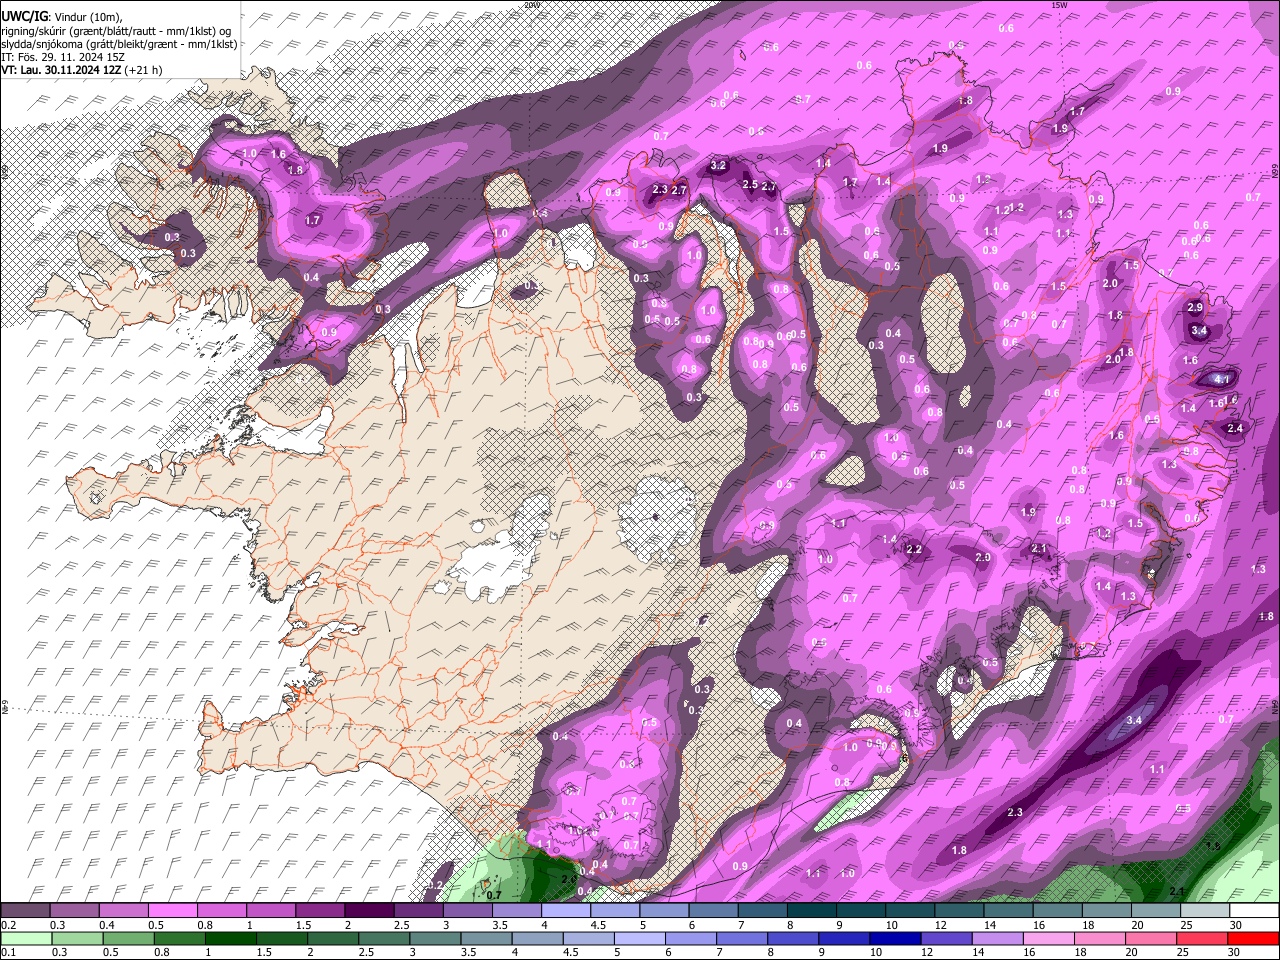1280x960 pixels.
Task: Select the white 30 swatch in the top legend row
Action: 1254,911
